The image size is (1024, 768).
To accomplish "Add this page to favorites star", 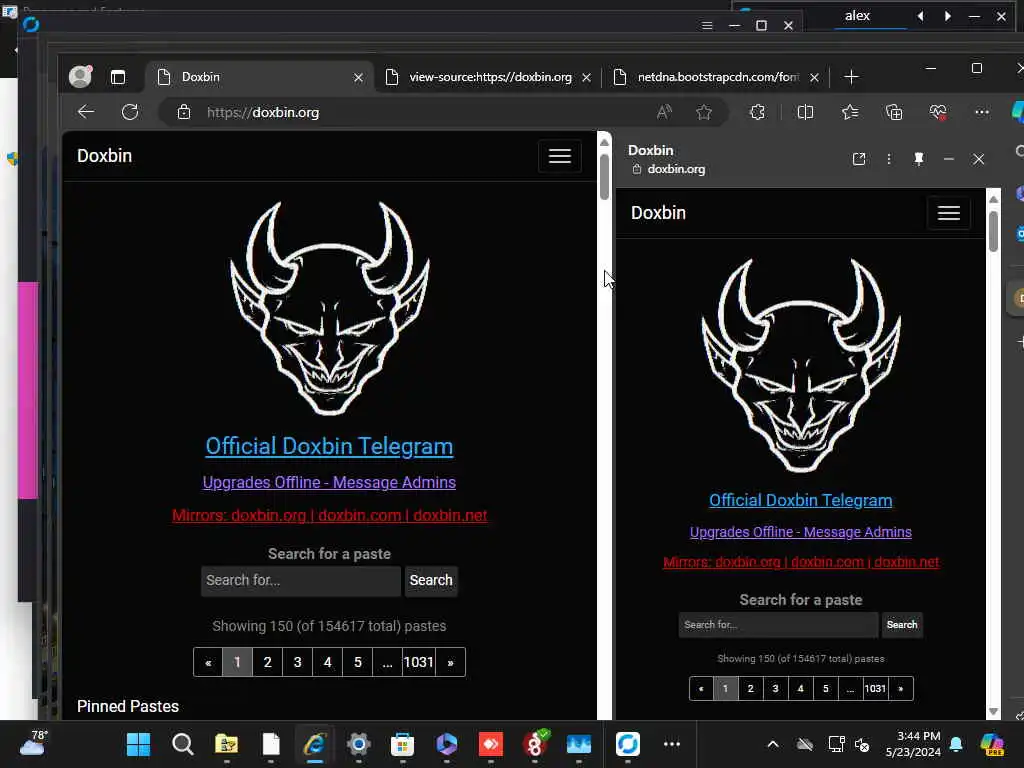I will pyautogui.click(x=703, y=112).
